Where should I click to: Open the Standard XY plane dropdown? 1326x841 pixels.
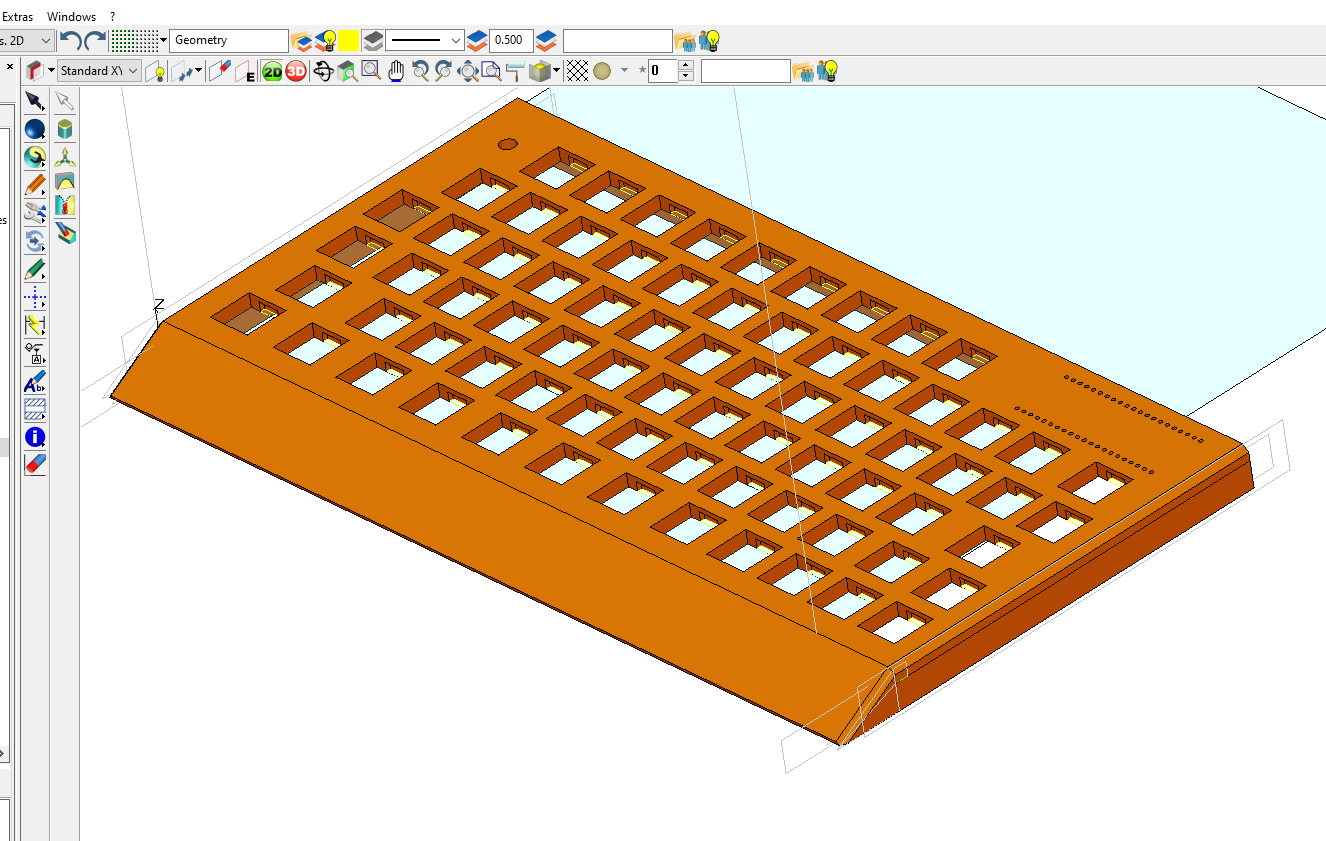[x=99, y=71]
